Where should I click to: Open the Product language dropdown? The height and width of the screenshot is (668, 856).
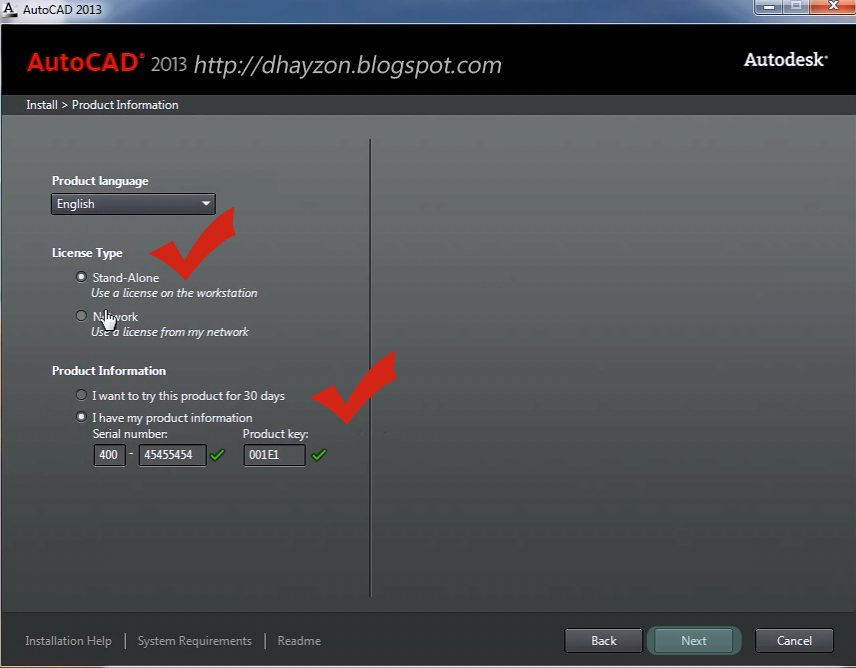tap(133, 204)
